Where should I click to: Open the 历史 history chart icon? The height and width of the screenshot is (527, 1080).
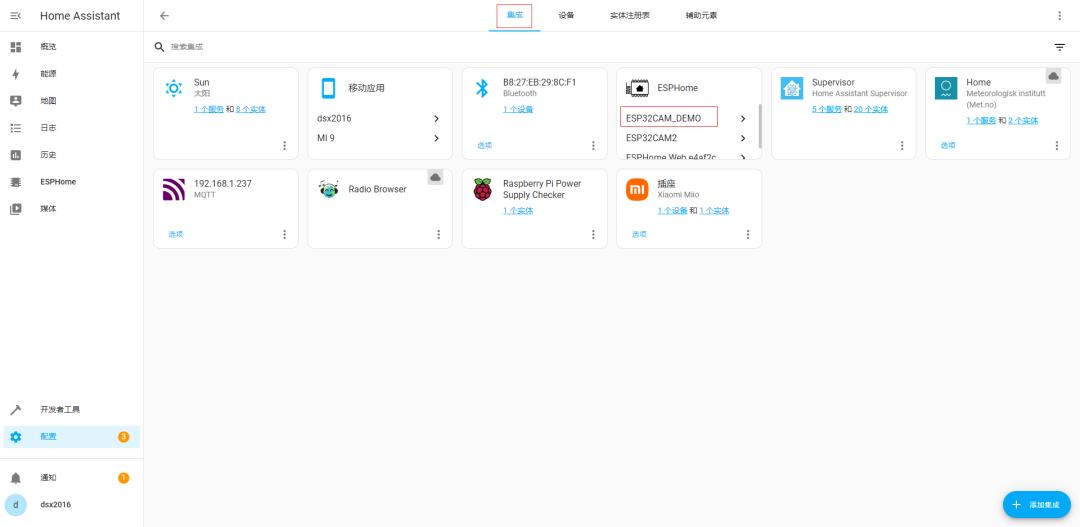[x=16, y=155]
